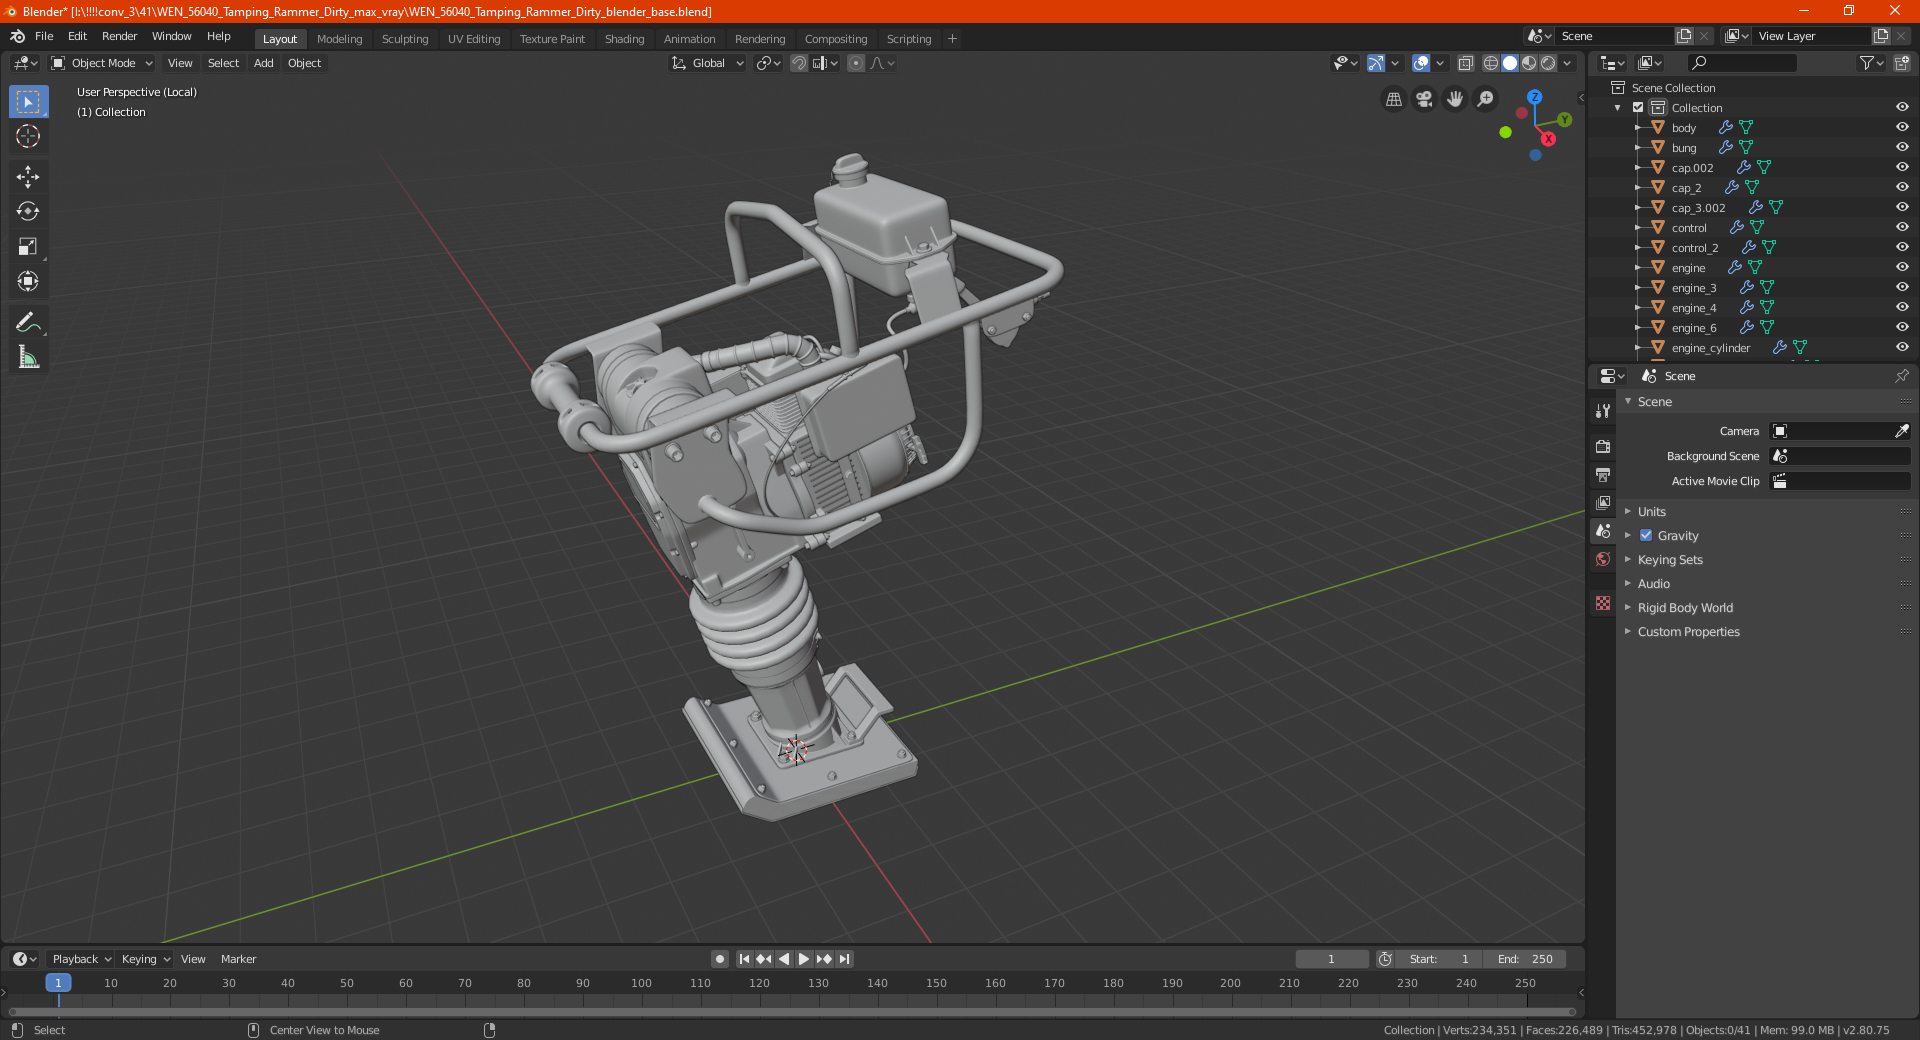Open the Keying dropdown

145,959
